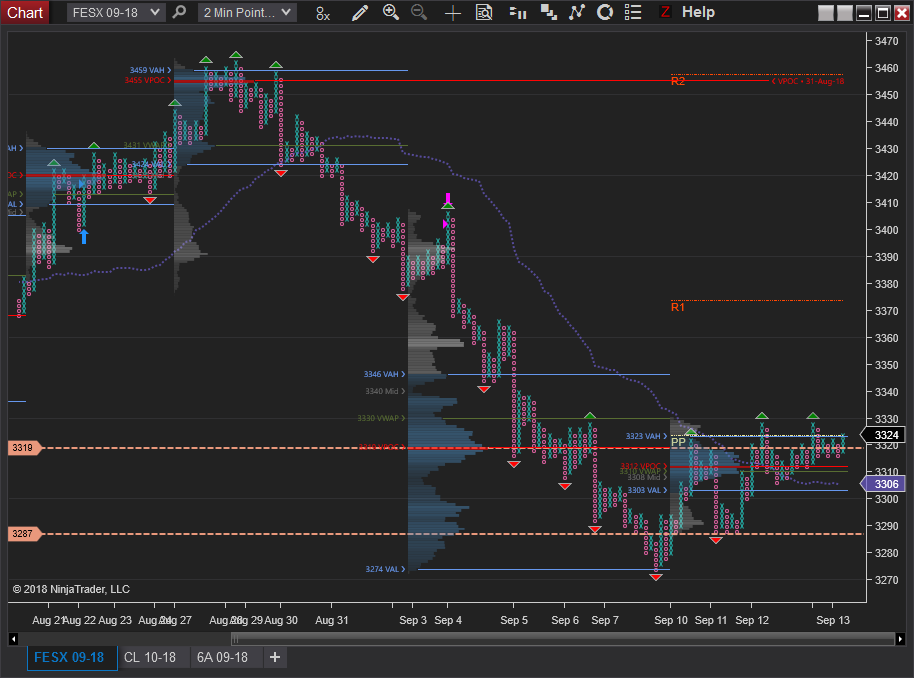Click the 3323 VAH label
Viewport: 914px width, 678px height.
(646, 436)
